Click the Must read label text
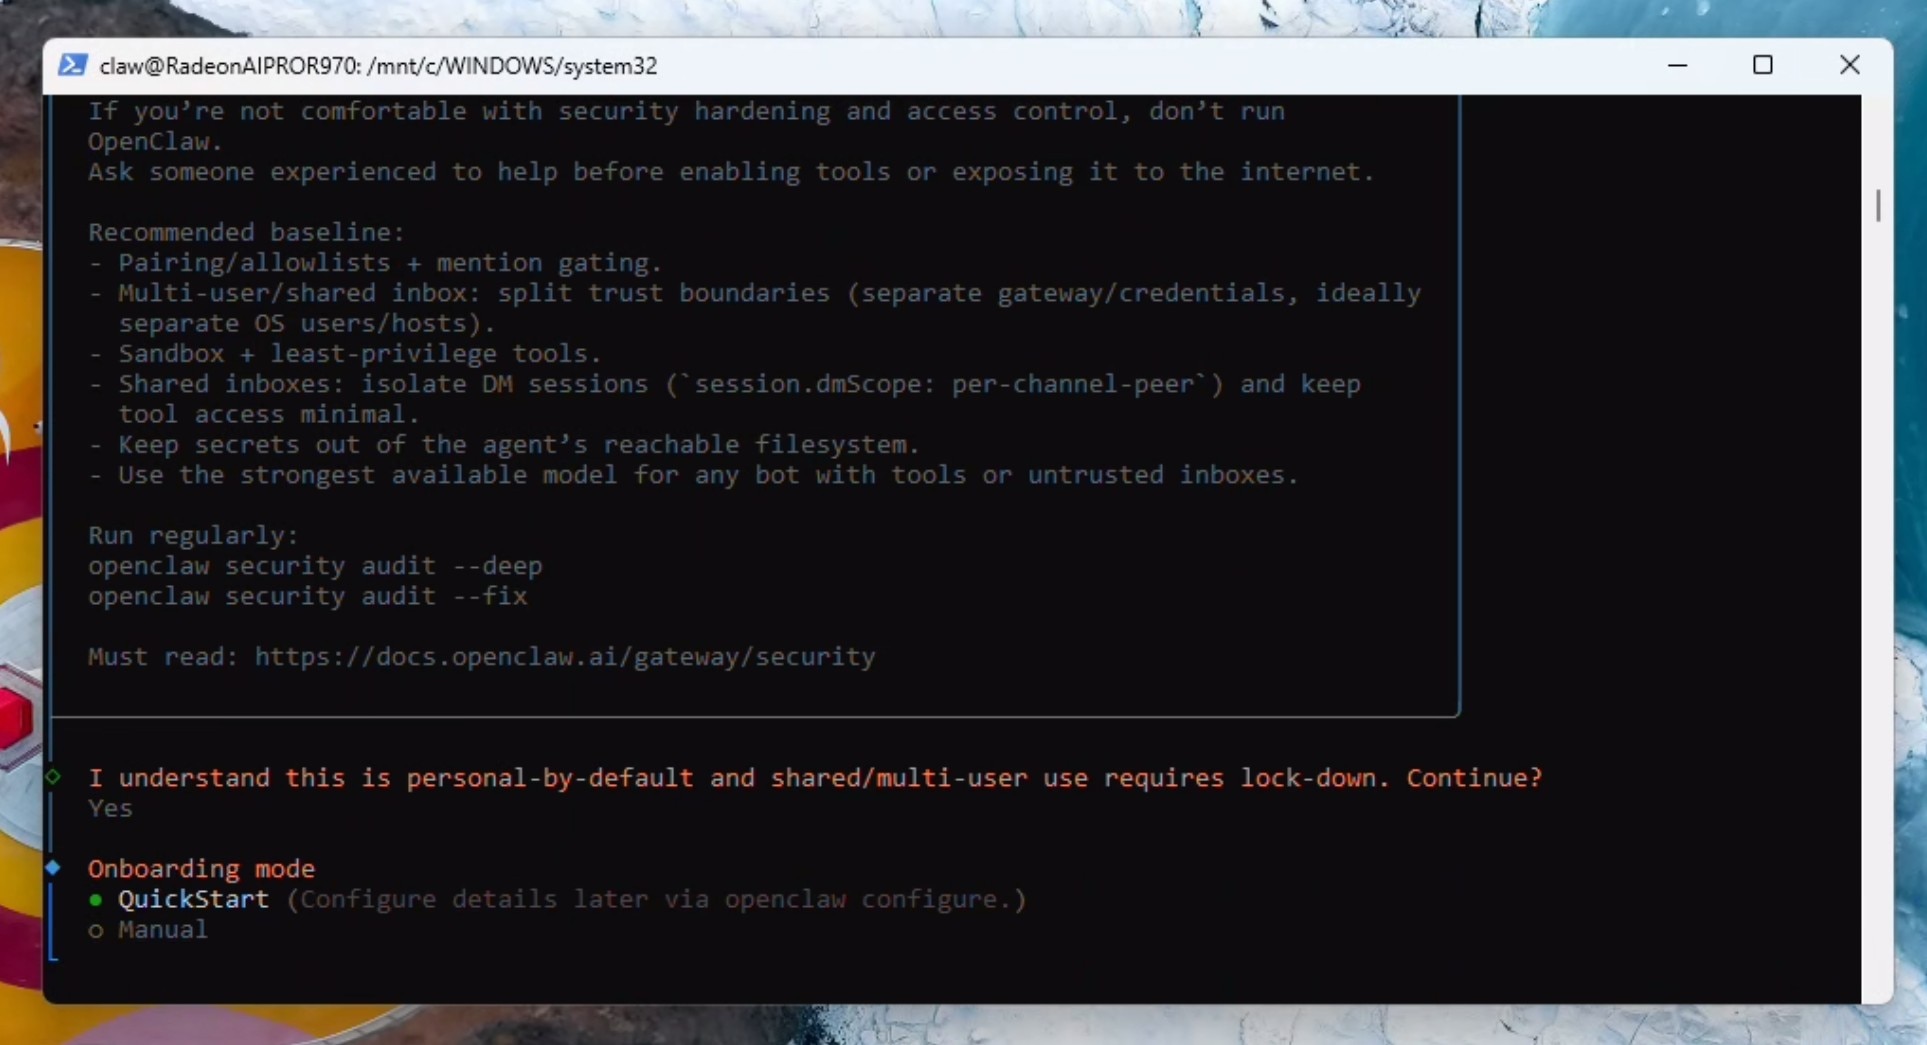The height and width of the screenshot is (1045, 1927). pyautogui.click(x=160, y=657)
